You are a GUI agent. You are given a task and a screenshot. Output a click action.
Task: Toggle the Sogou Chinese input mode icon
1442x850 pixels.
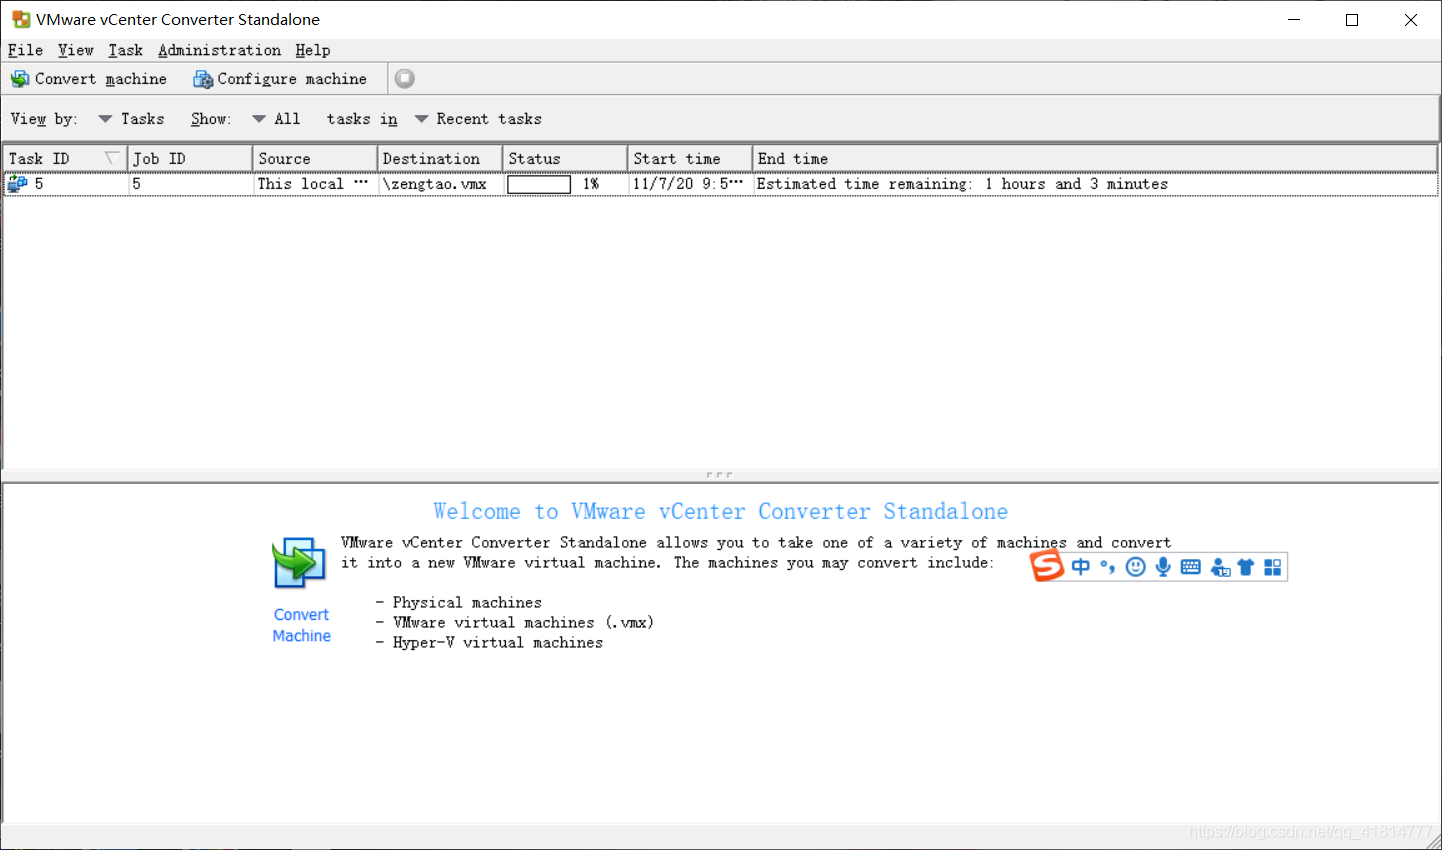1081,567
